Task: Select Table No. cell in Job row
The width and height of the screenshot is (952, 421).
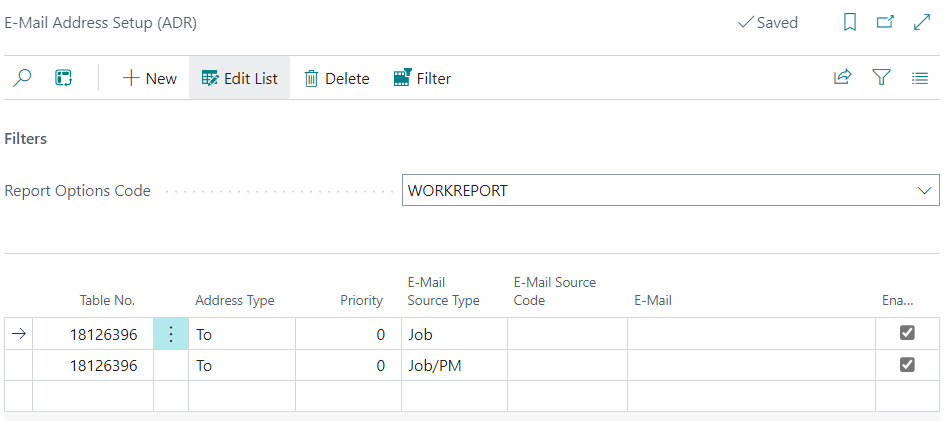Action: coord(93,334)
